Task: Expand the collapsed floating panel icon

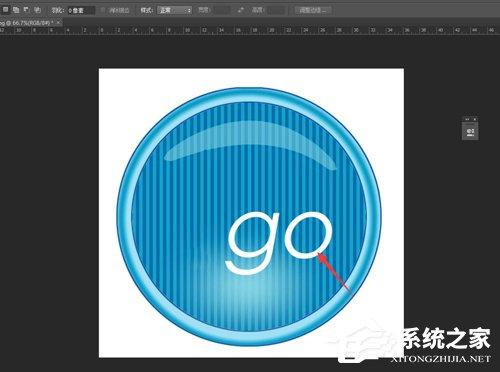Action: 470,132
